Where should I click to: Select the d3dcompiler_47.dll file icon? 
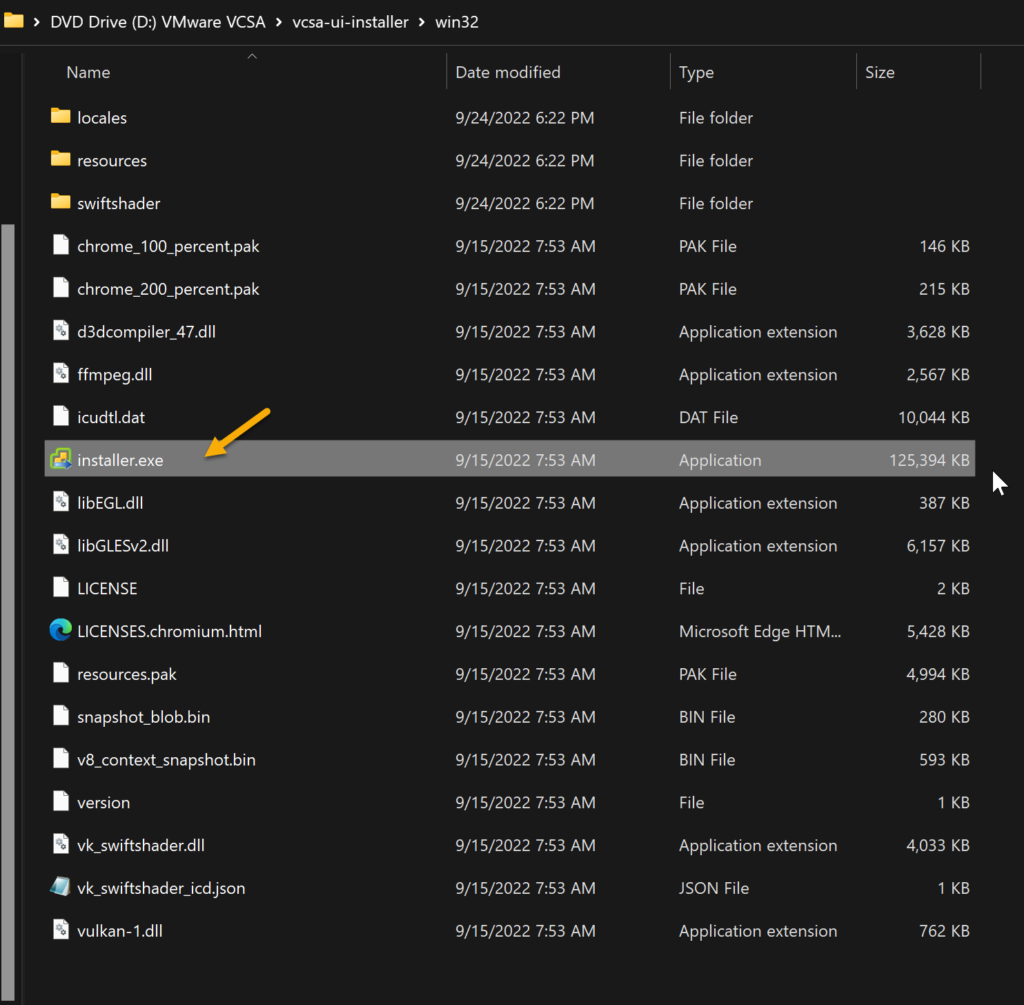[x=61, y=331]
